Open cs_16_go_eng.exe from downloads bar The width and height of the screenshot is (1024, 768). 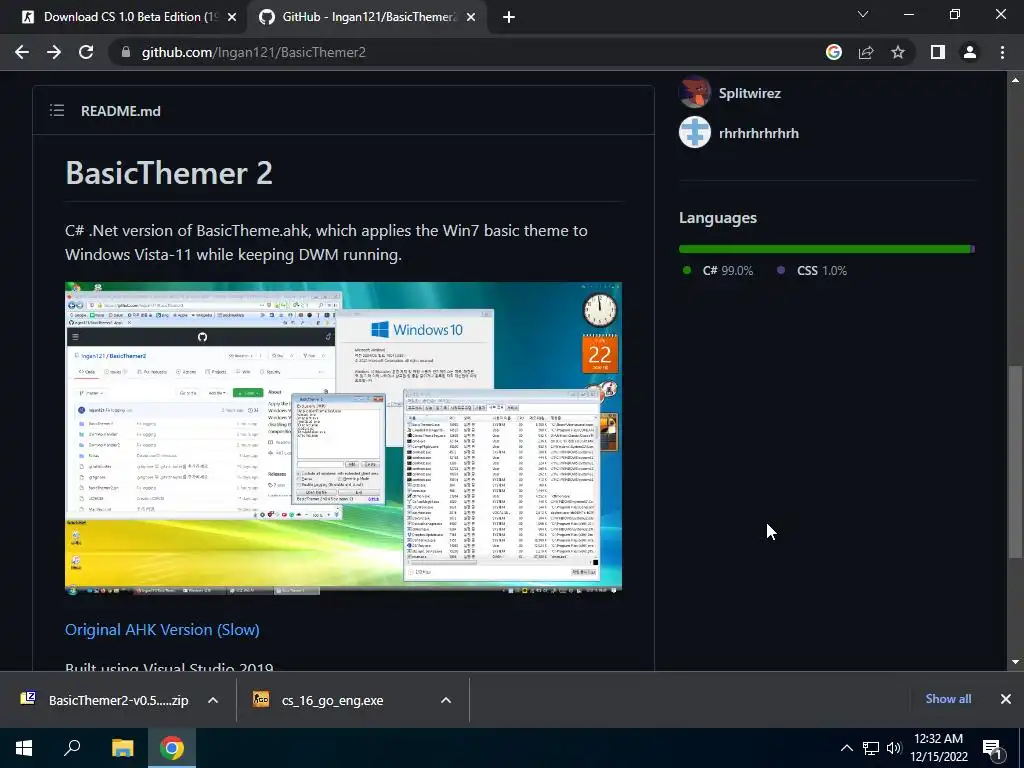point(318,700)
